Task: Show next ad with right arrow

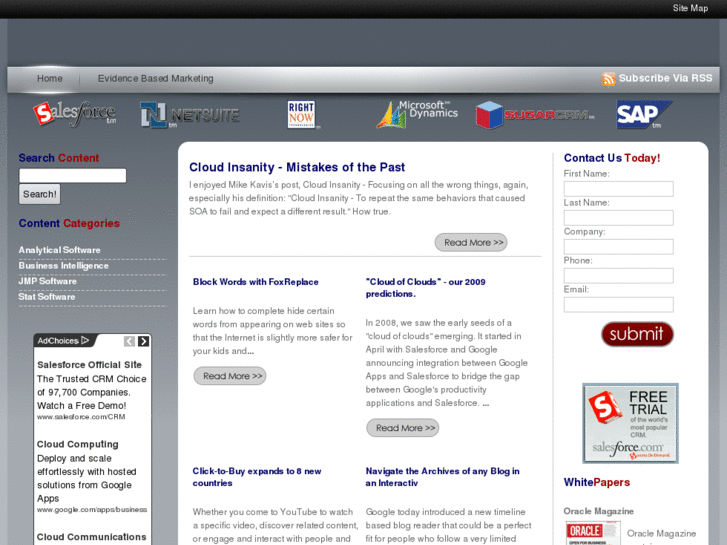Action: [x=143, y=341]
